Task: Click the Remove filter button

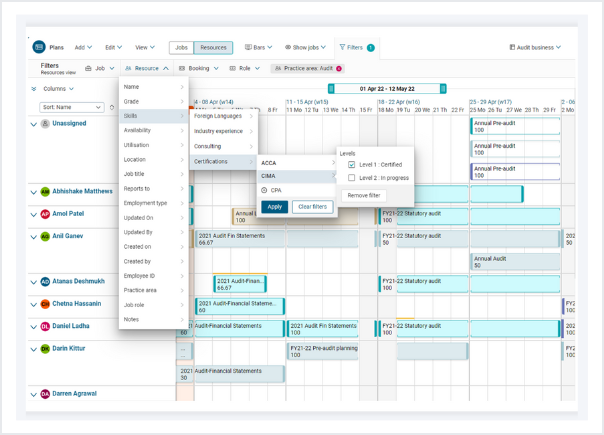Action: coord(364,196)
